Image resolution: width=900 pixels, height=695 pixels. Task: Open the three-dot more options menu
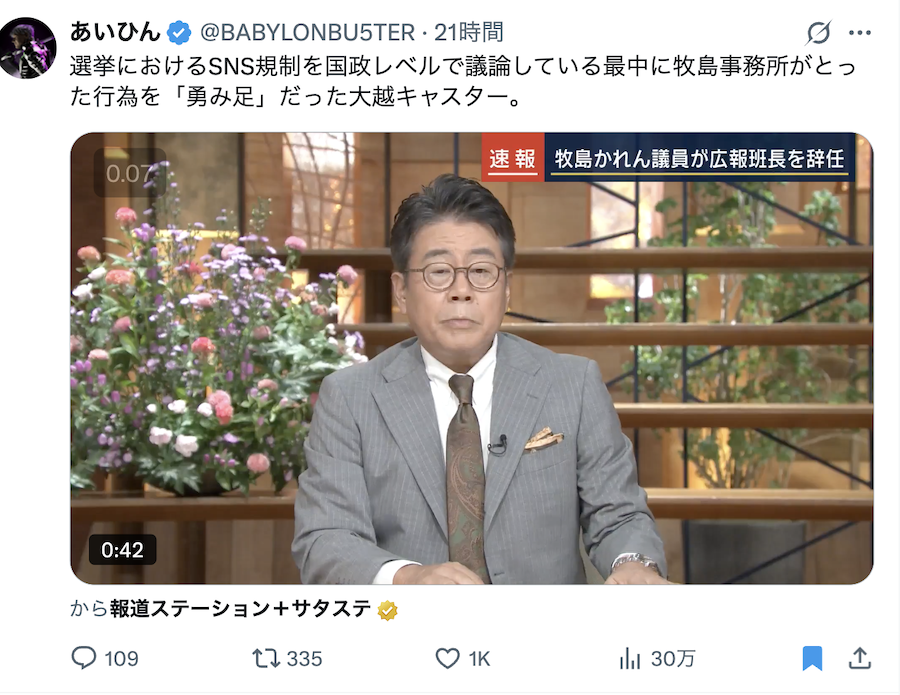tap(859, 33)
